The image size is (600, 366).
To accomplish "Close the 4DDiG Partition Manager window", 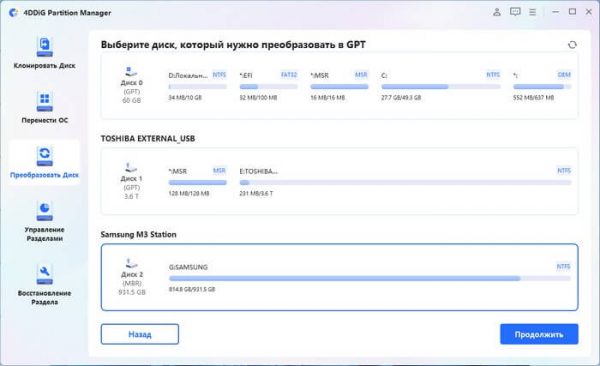I will pyautogui.click(x=589, y=12).
